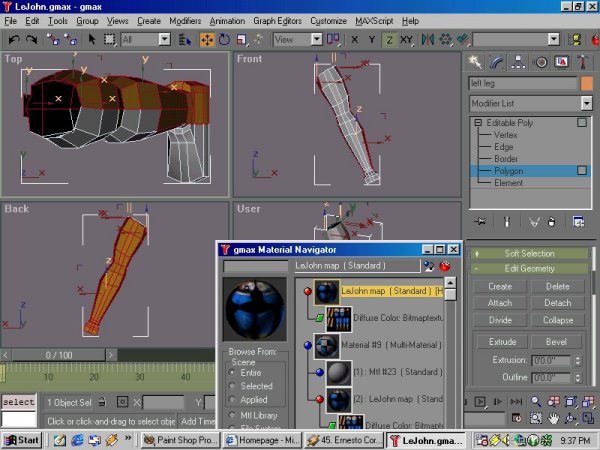
Task: Open the Modifier List dropdown
Action: (x=586, y=103)
